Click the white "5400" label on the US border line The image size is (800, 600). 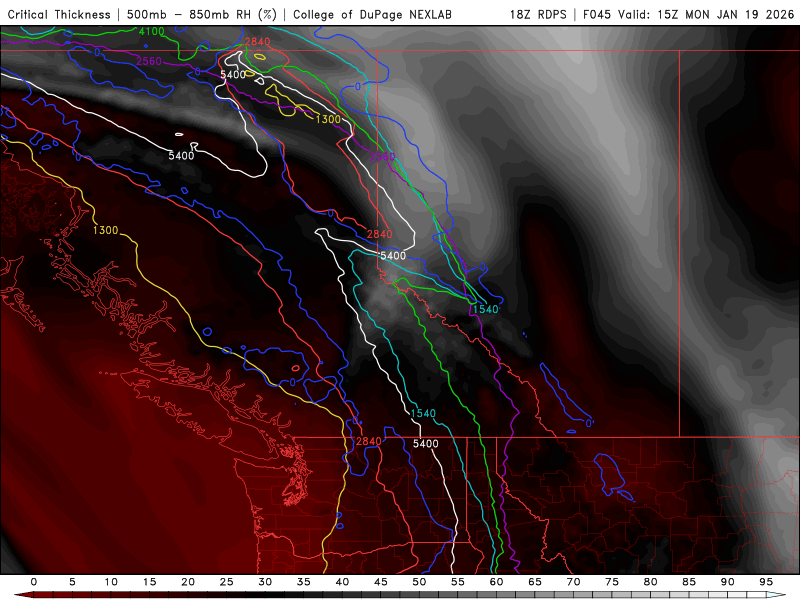tap(426, 444)
